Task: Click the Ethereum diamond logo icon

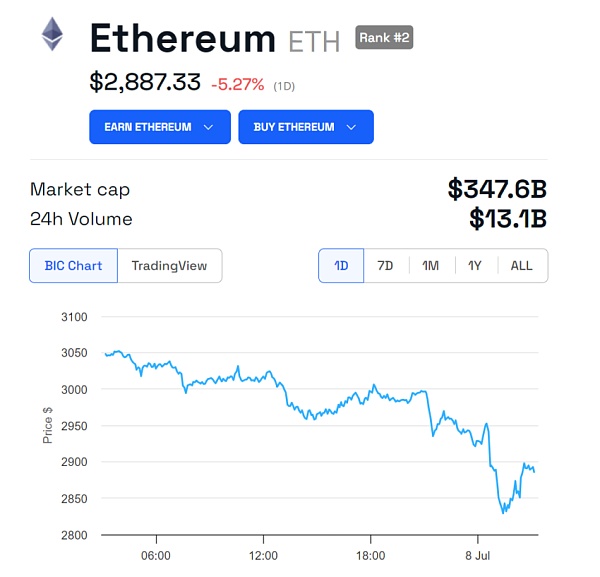Action: 51,35
